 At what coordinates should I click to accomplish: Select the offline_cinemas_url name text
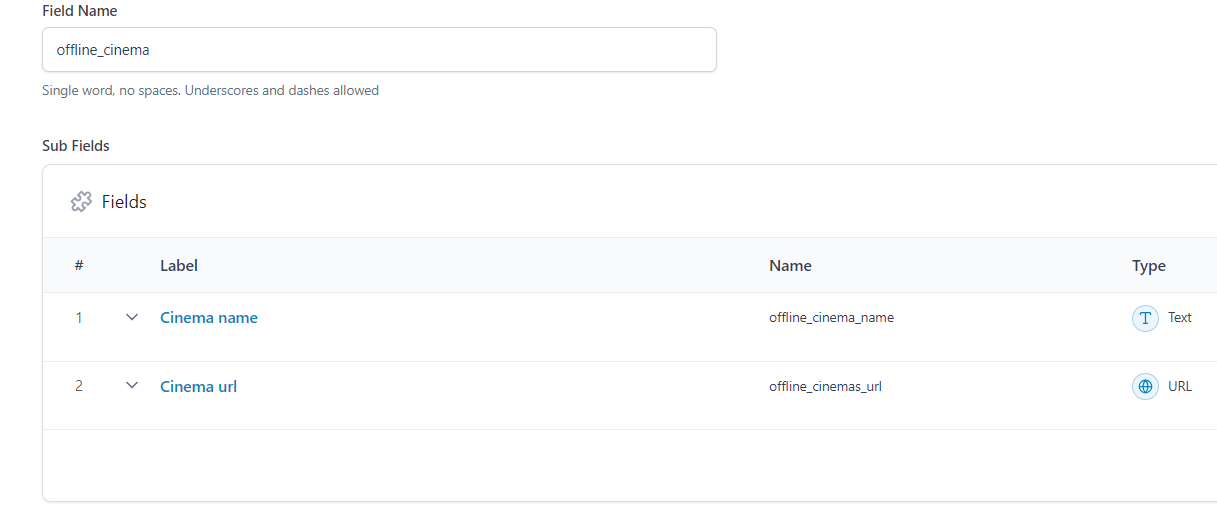pyautogui.click(x=825, y=386)
